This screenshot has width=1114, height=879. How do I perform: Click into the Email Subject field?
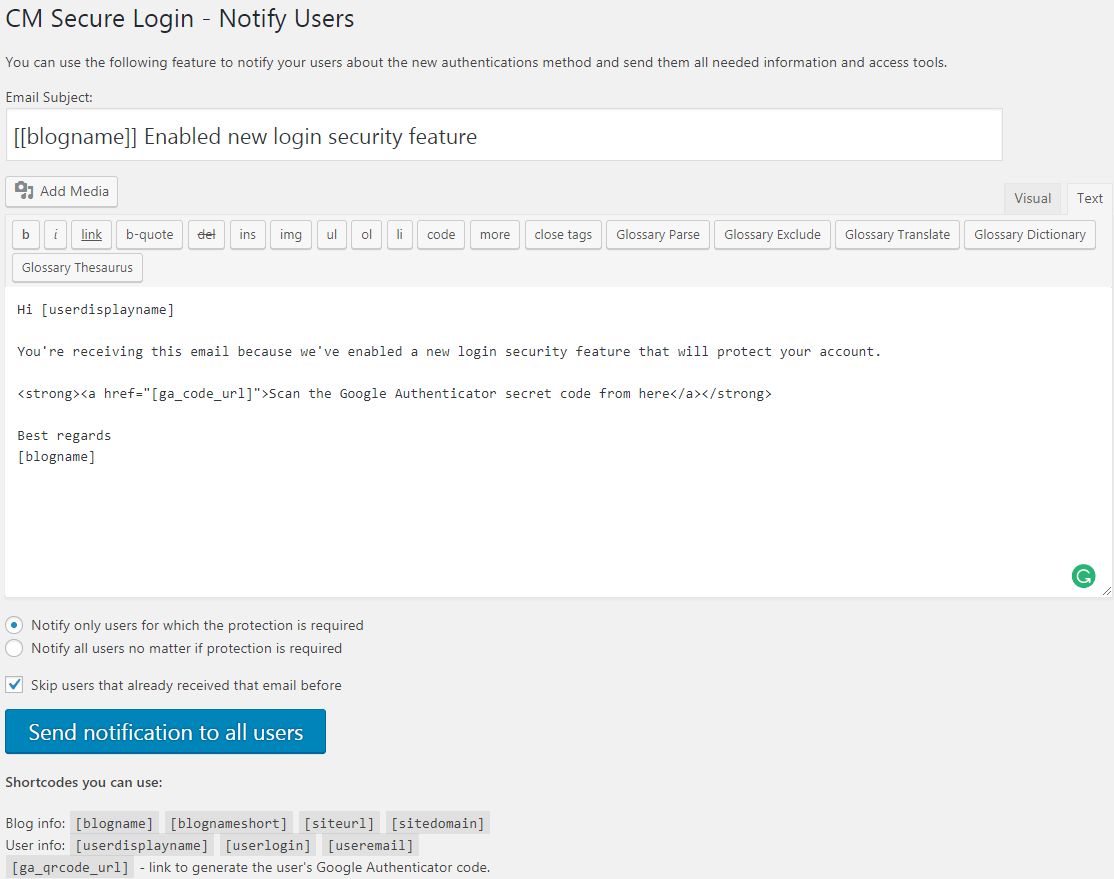point(504,136)
